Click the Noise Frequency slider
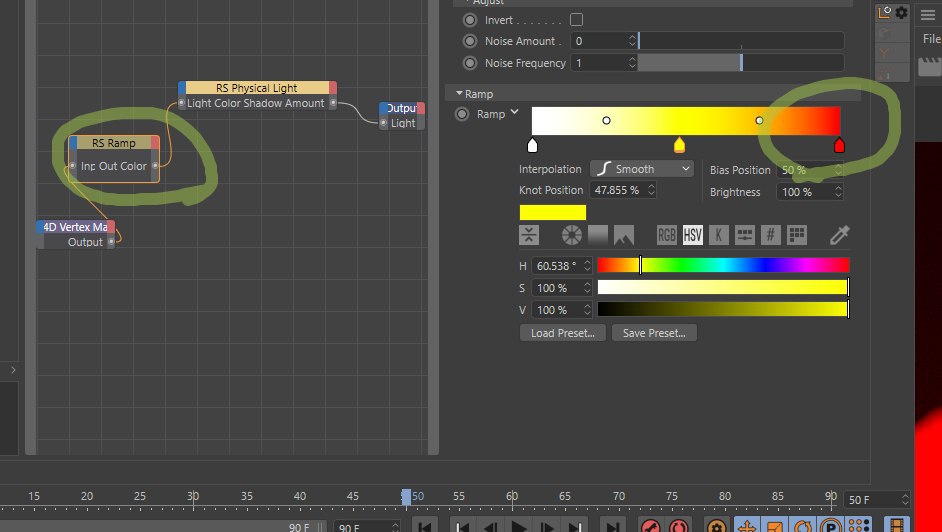 [741, 63]
